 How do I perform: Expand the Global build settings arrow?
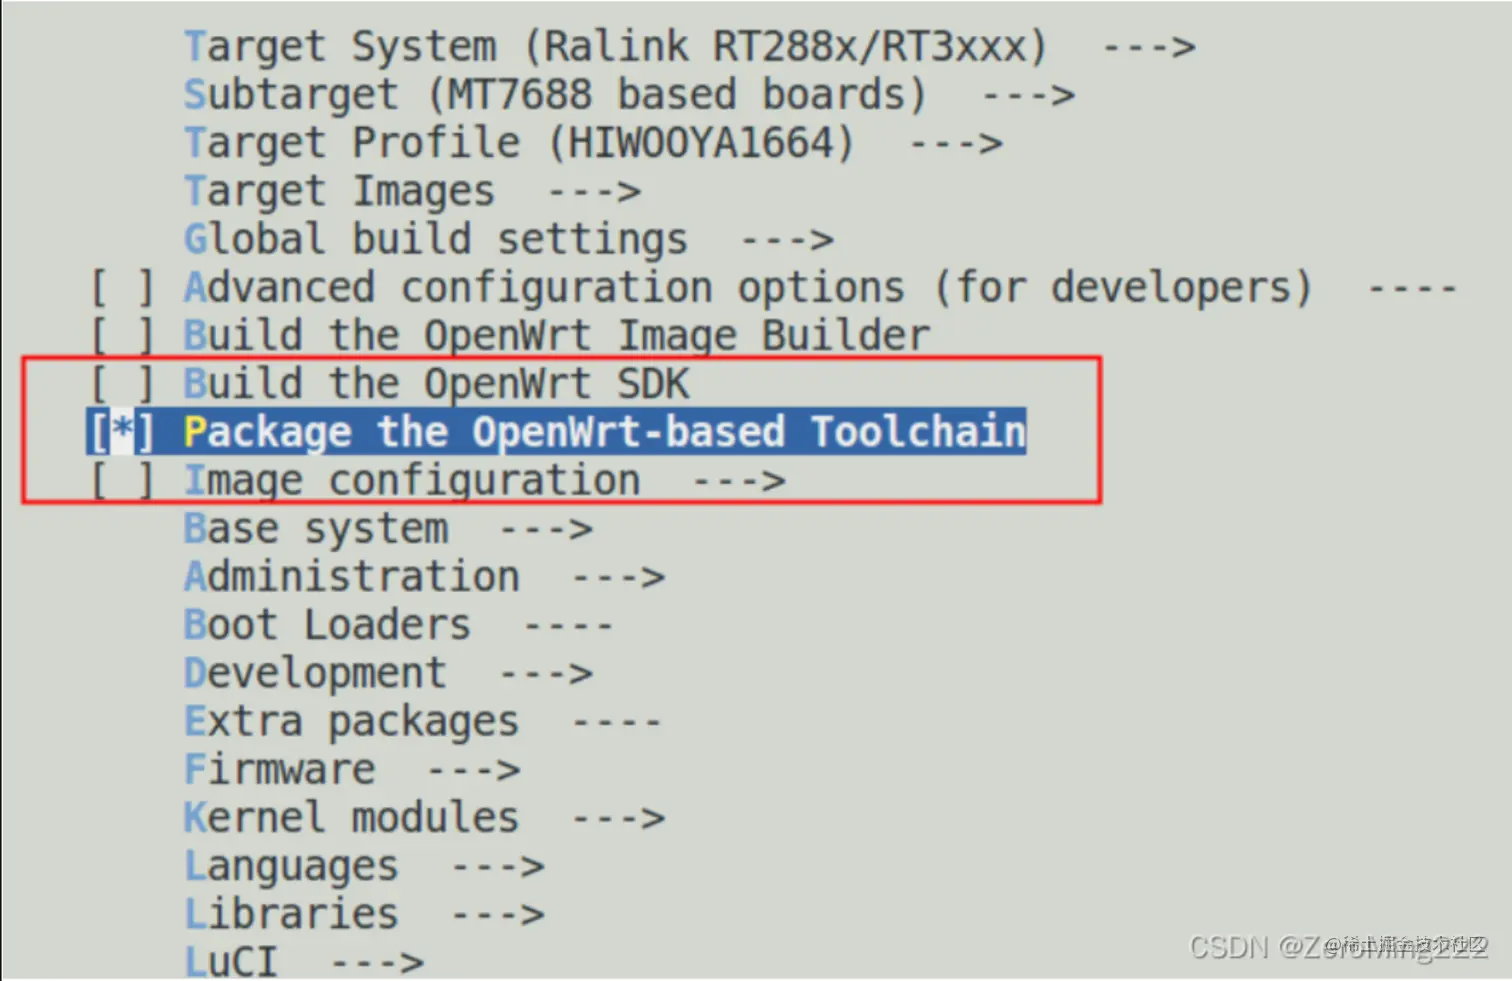pyautogui.click(x=787, y=240)
